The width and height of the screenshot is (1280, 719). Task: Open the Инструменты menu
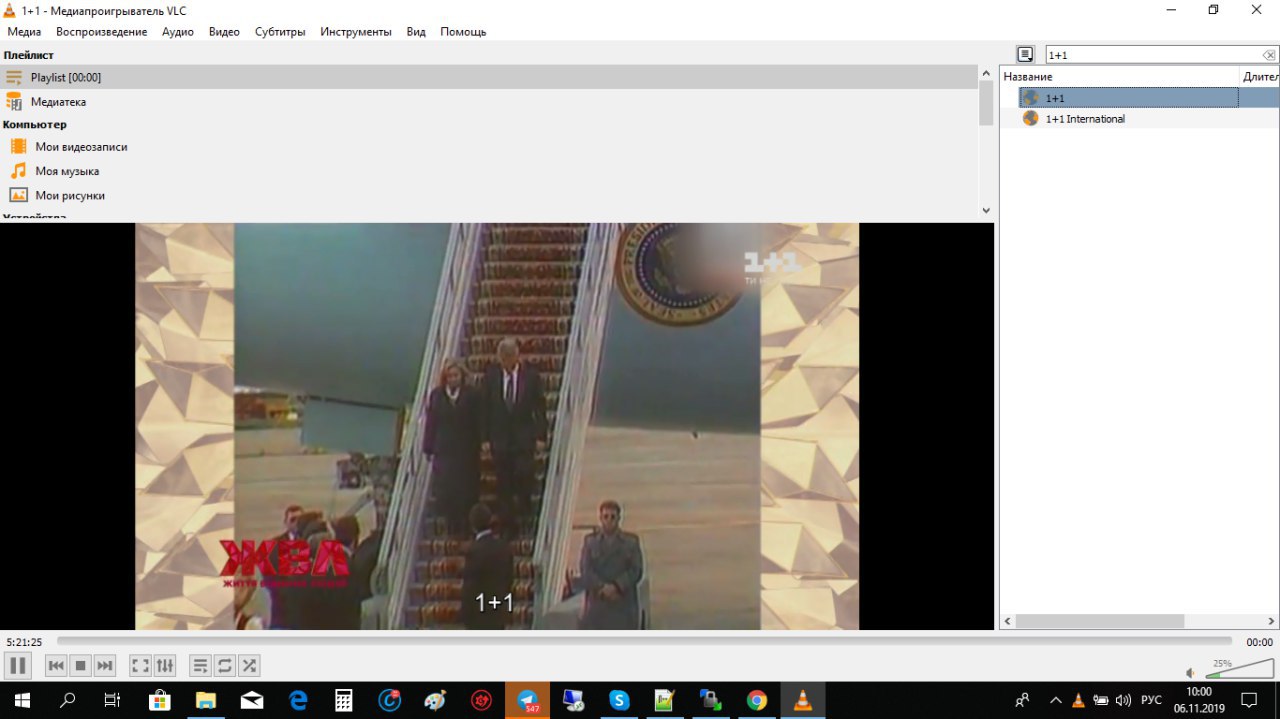356,32
